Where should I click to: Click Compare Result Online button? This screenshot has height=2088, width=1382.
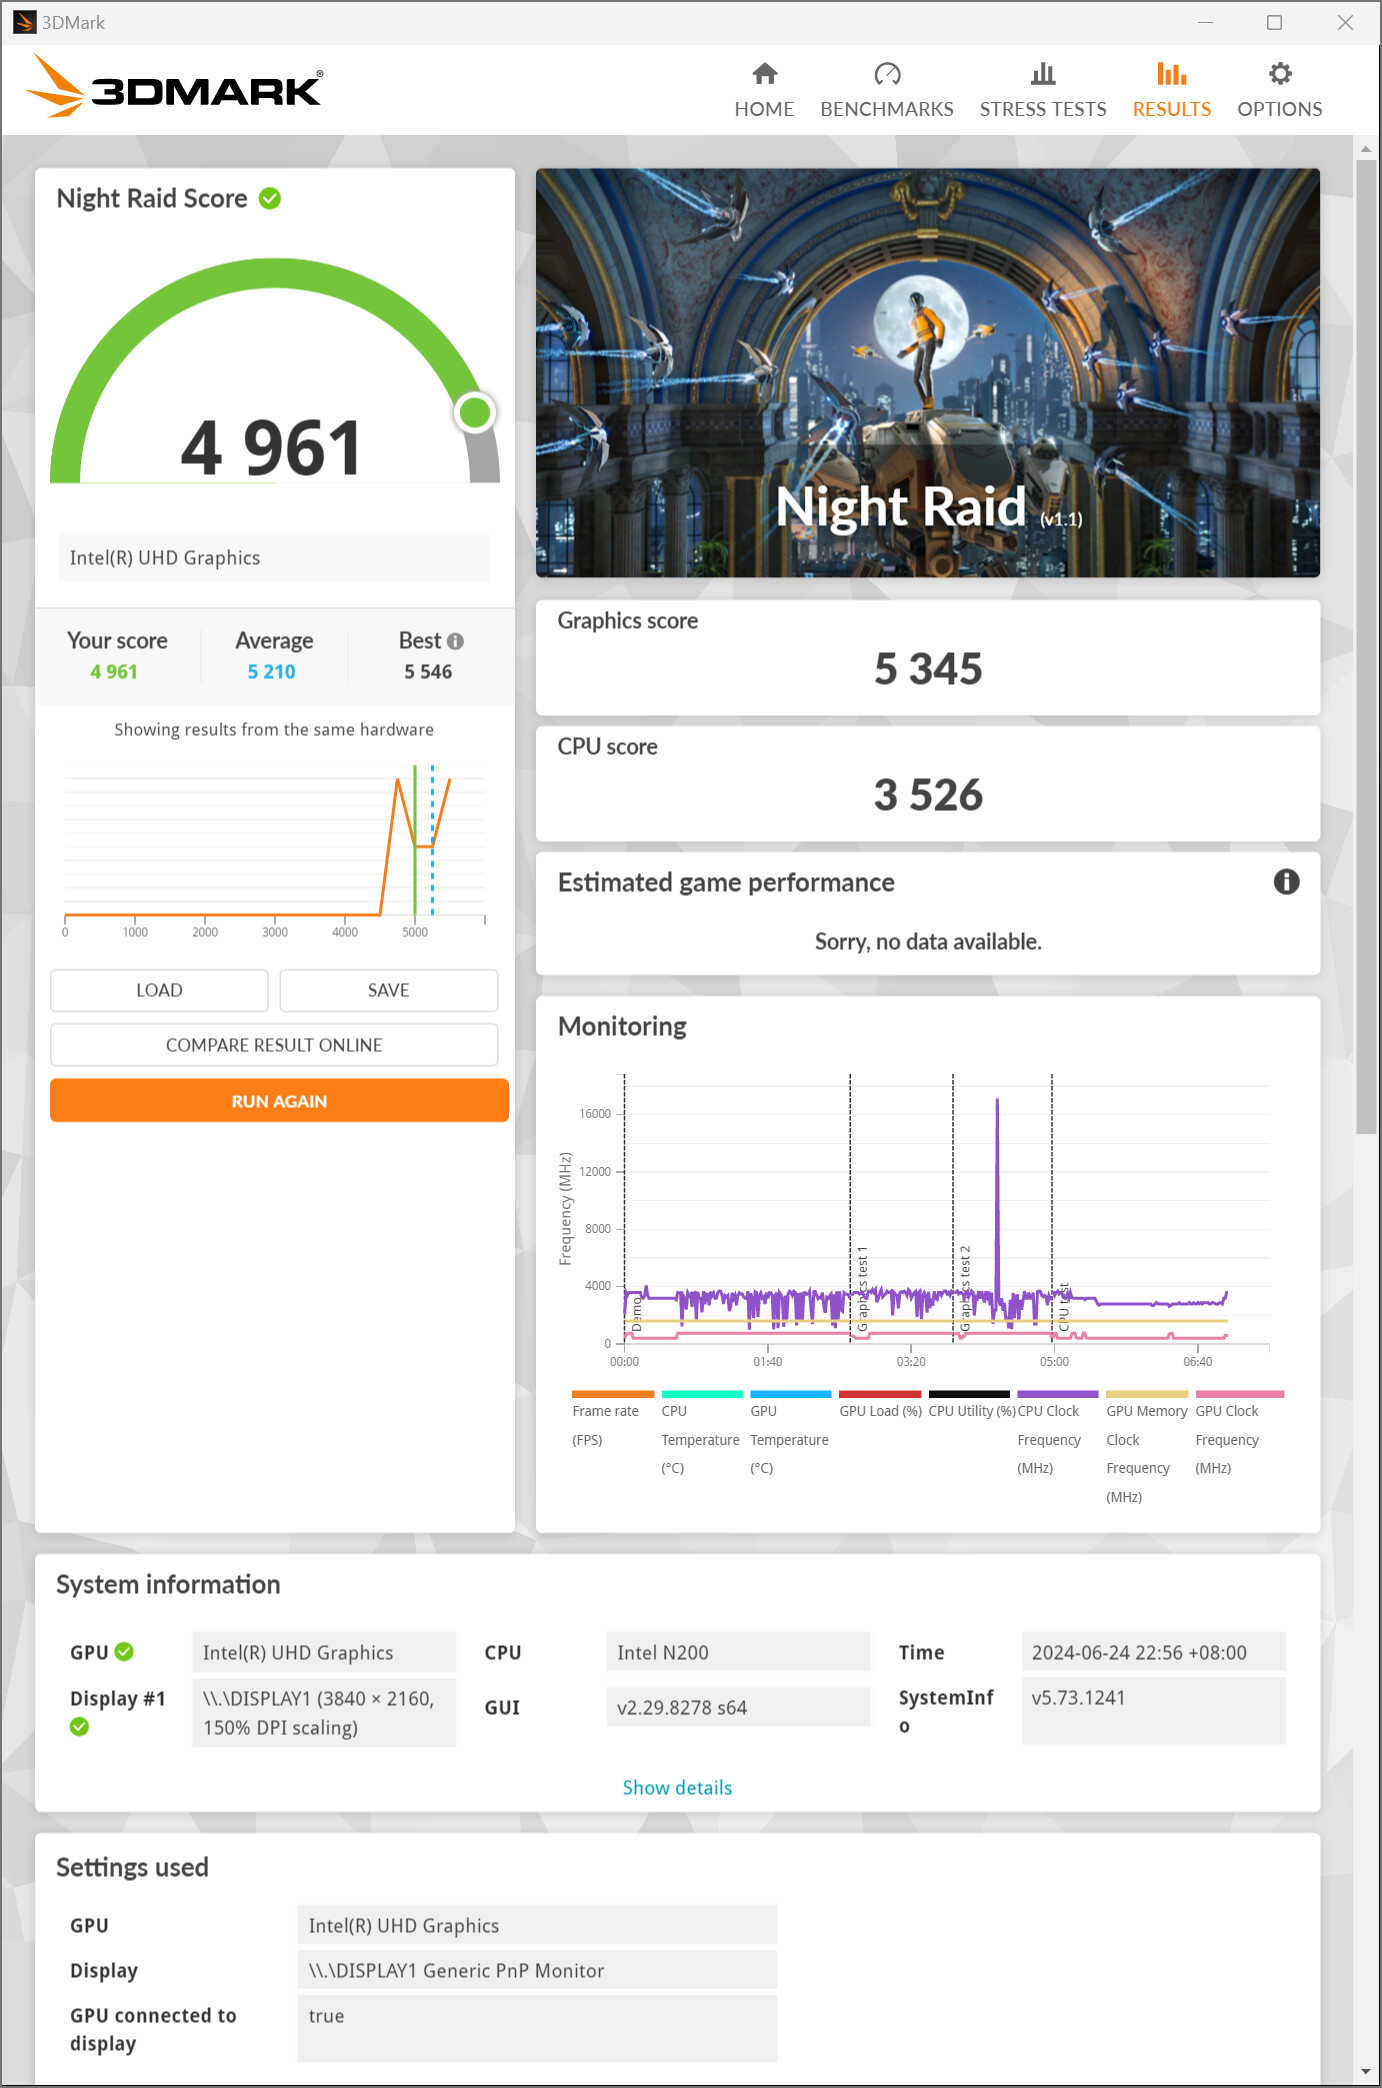point(274,1045)
